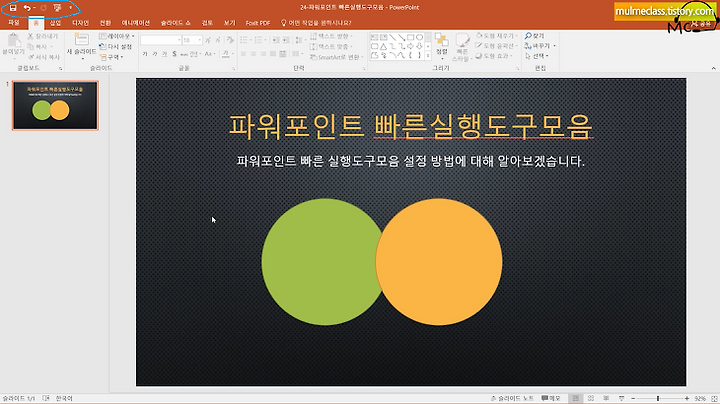Open the 레이아웃 (Layout) dropdown
Image resolution: width=720 pixels, height=404 pixels.
tap(117, 36)
